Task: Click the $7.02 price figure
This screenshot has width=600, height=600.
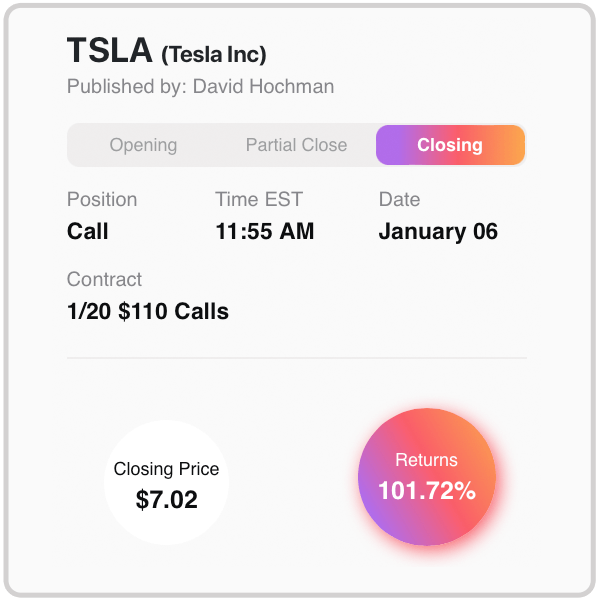Action: tap(166, 499)
